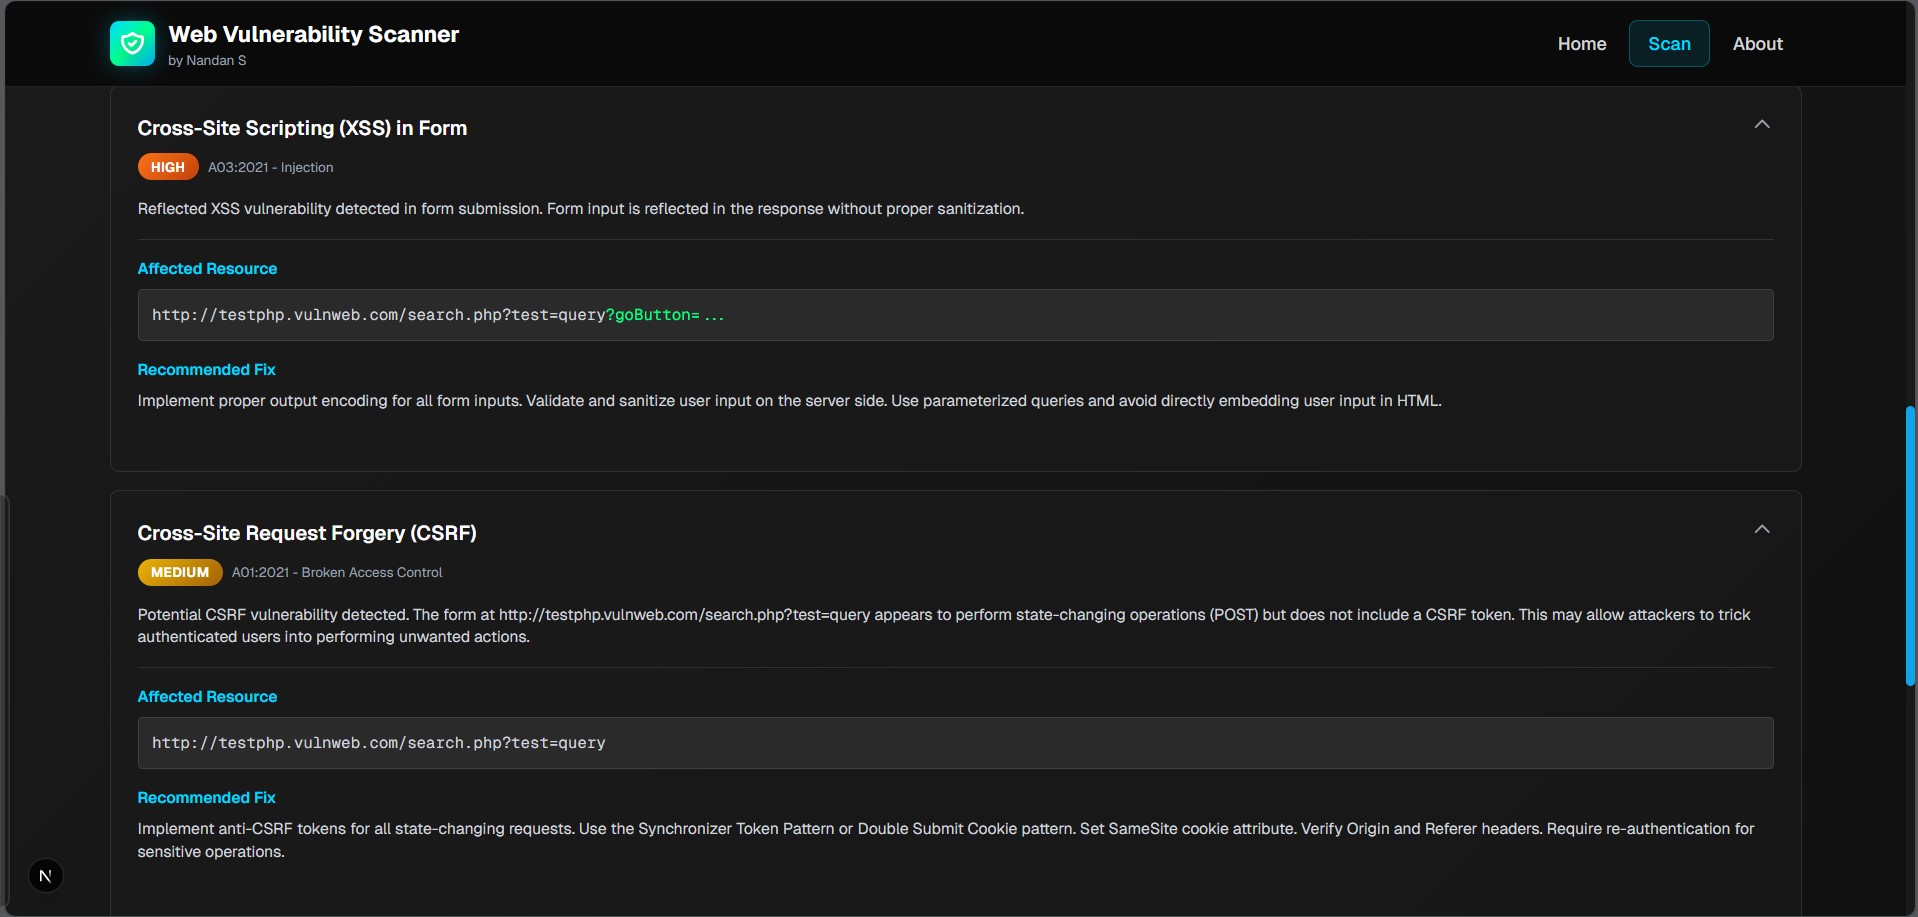Collapse the Cross-Site Request Forgery card chevron
1918x917 pixels.
click(x=1762, y=529)
